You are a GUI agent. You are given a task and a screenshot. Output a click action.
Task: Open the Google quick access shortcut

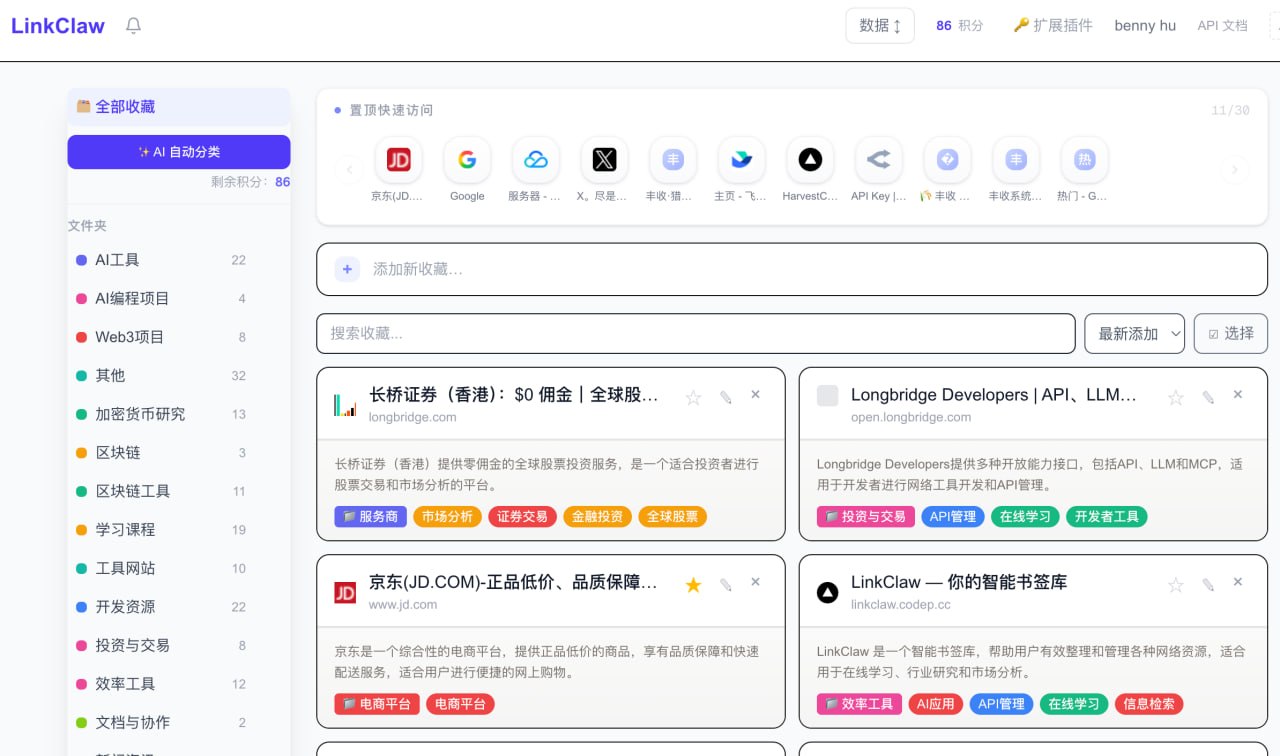467,160
